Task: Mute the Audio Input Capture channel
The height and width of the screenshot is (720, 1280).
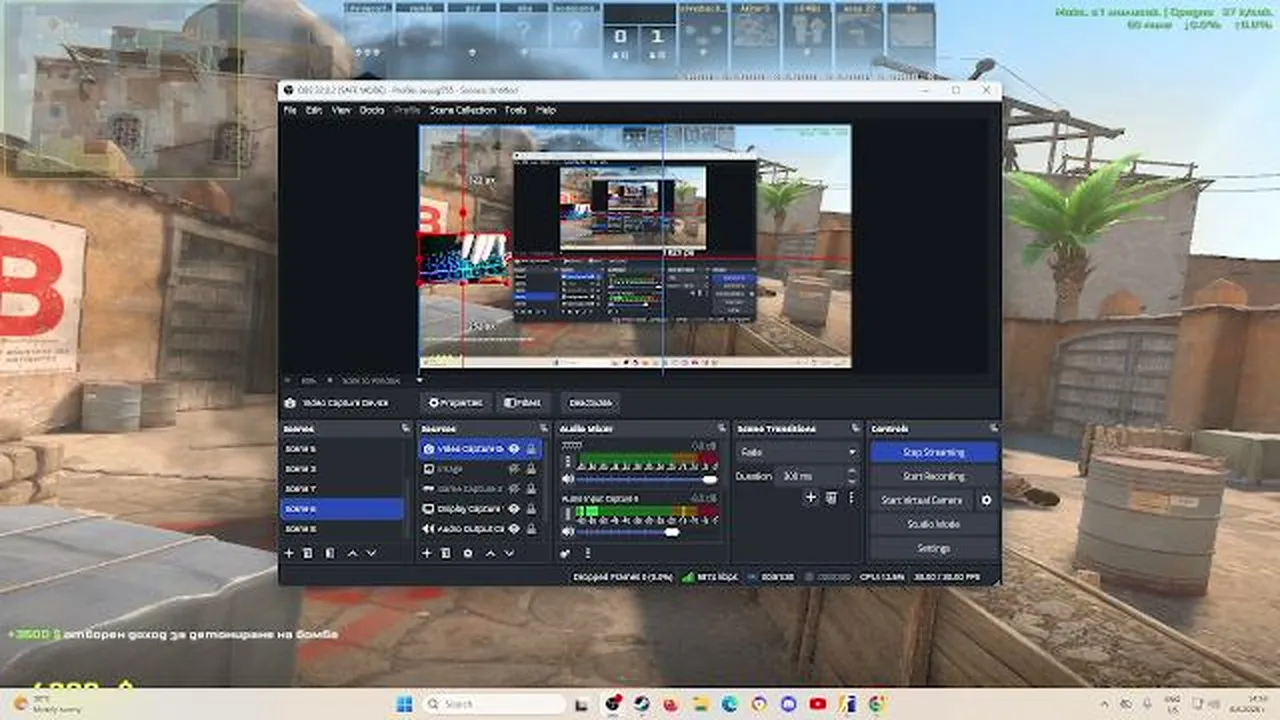Action: point(567,532)
